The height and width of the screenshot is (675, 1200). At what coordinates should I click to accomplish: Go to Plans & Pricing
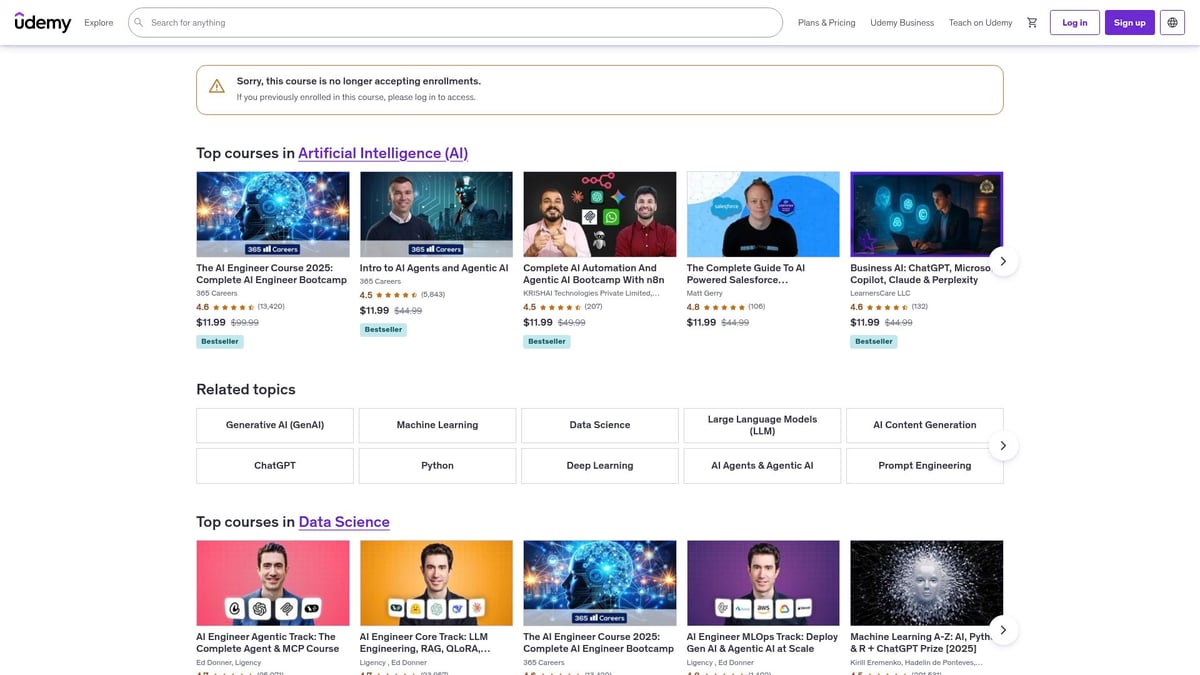click(826, 23)
